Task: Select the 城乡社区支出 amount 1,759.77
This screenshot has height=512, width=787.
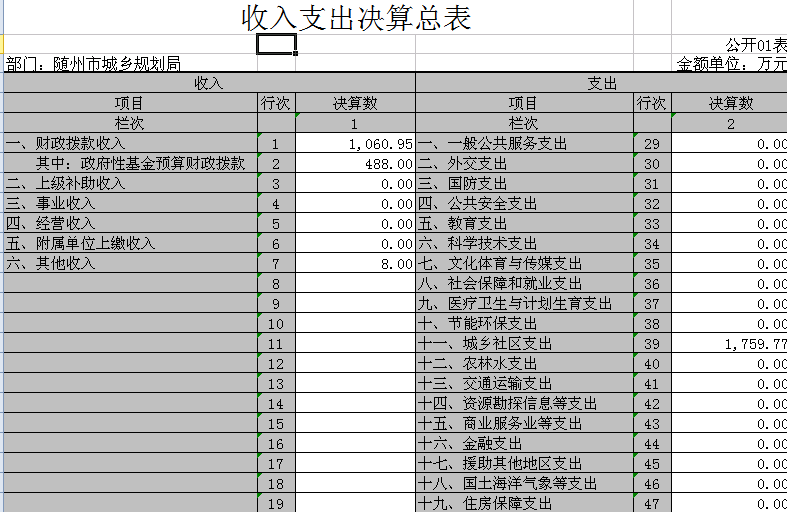Action: pos(730,344)
